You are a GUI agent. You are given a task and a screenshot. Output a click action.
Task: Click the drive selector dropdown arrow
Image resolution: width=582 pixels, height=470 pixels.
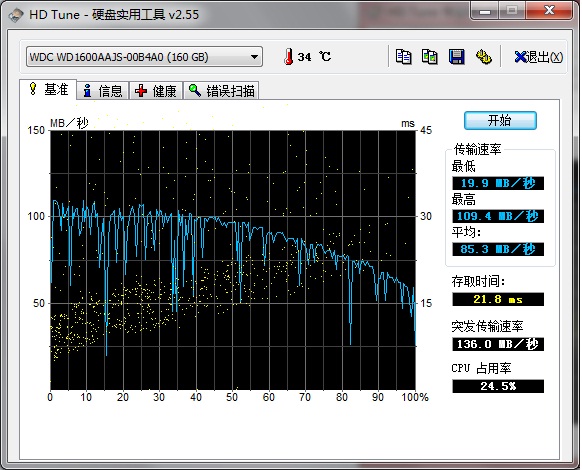pos(254,57)
